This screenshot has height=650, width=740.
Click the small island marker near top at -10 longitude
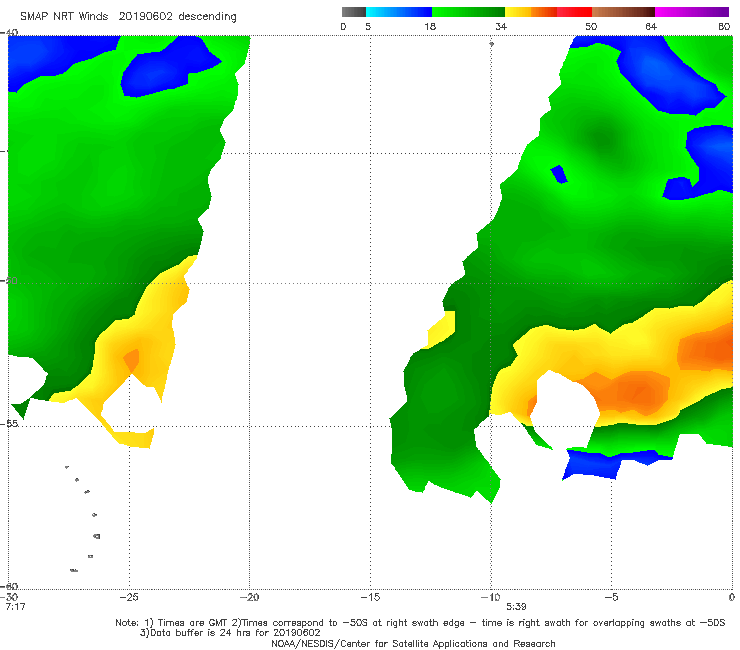(491, 44)
